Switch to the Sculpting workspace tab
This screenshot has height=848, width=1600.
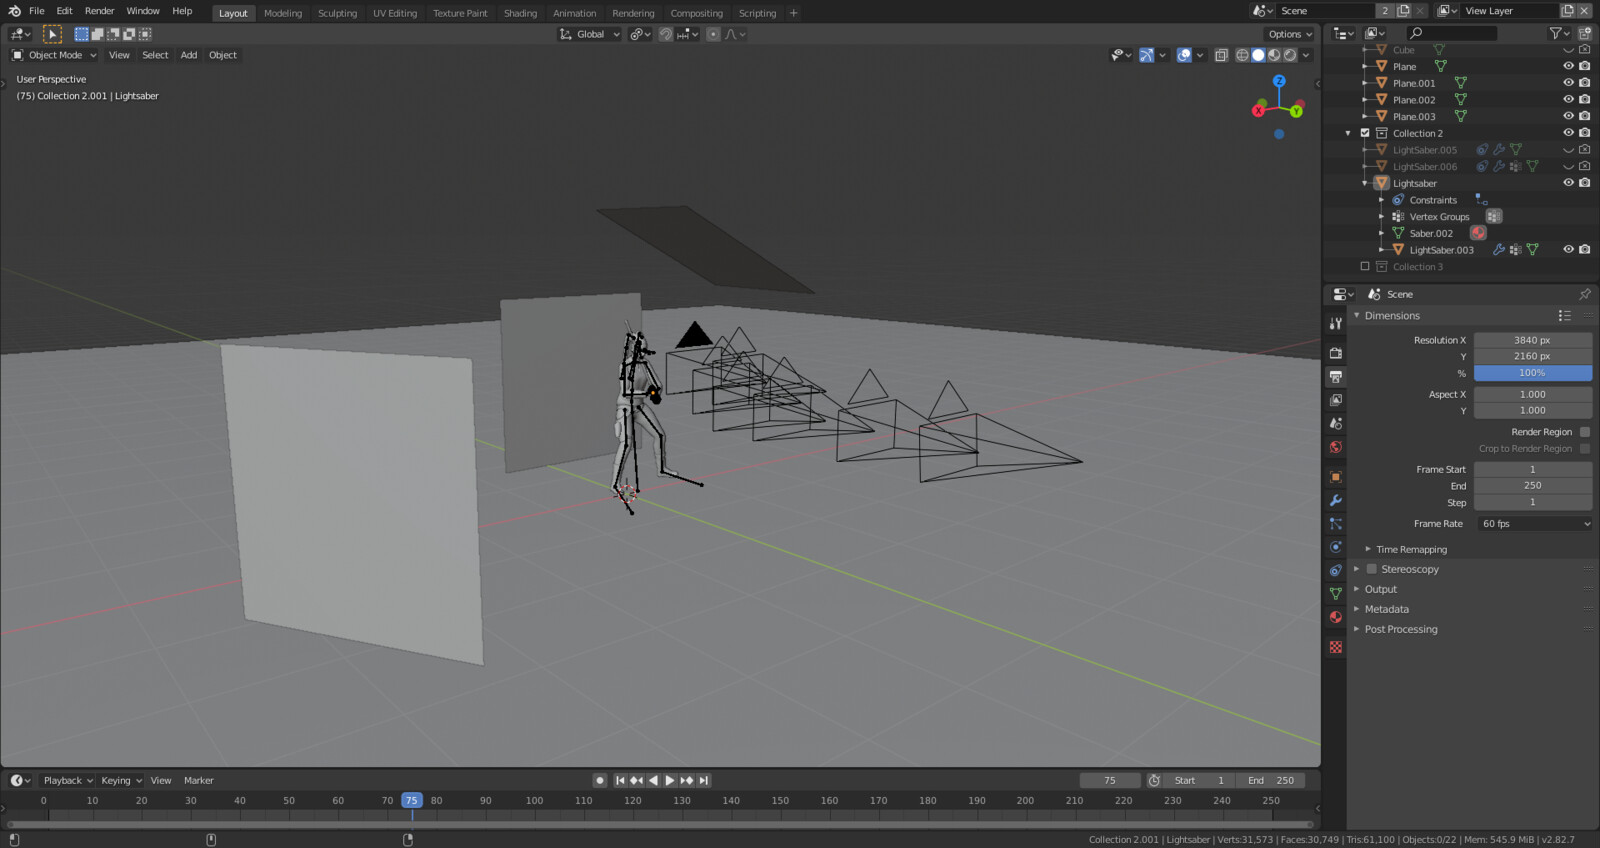pyautogui.click(x=337, y=13)
